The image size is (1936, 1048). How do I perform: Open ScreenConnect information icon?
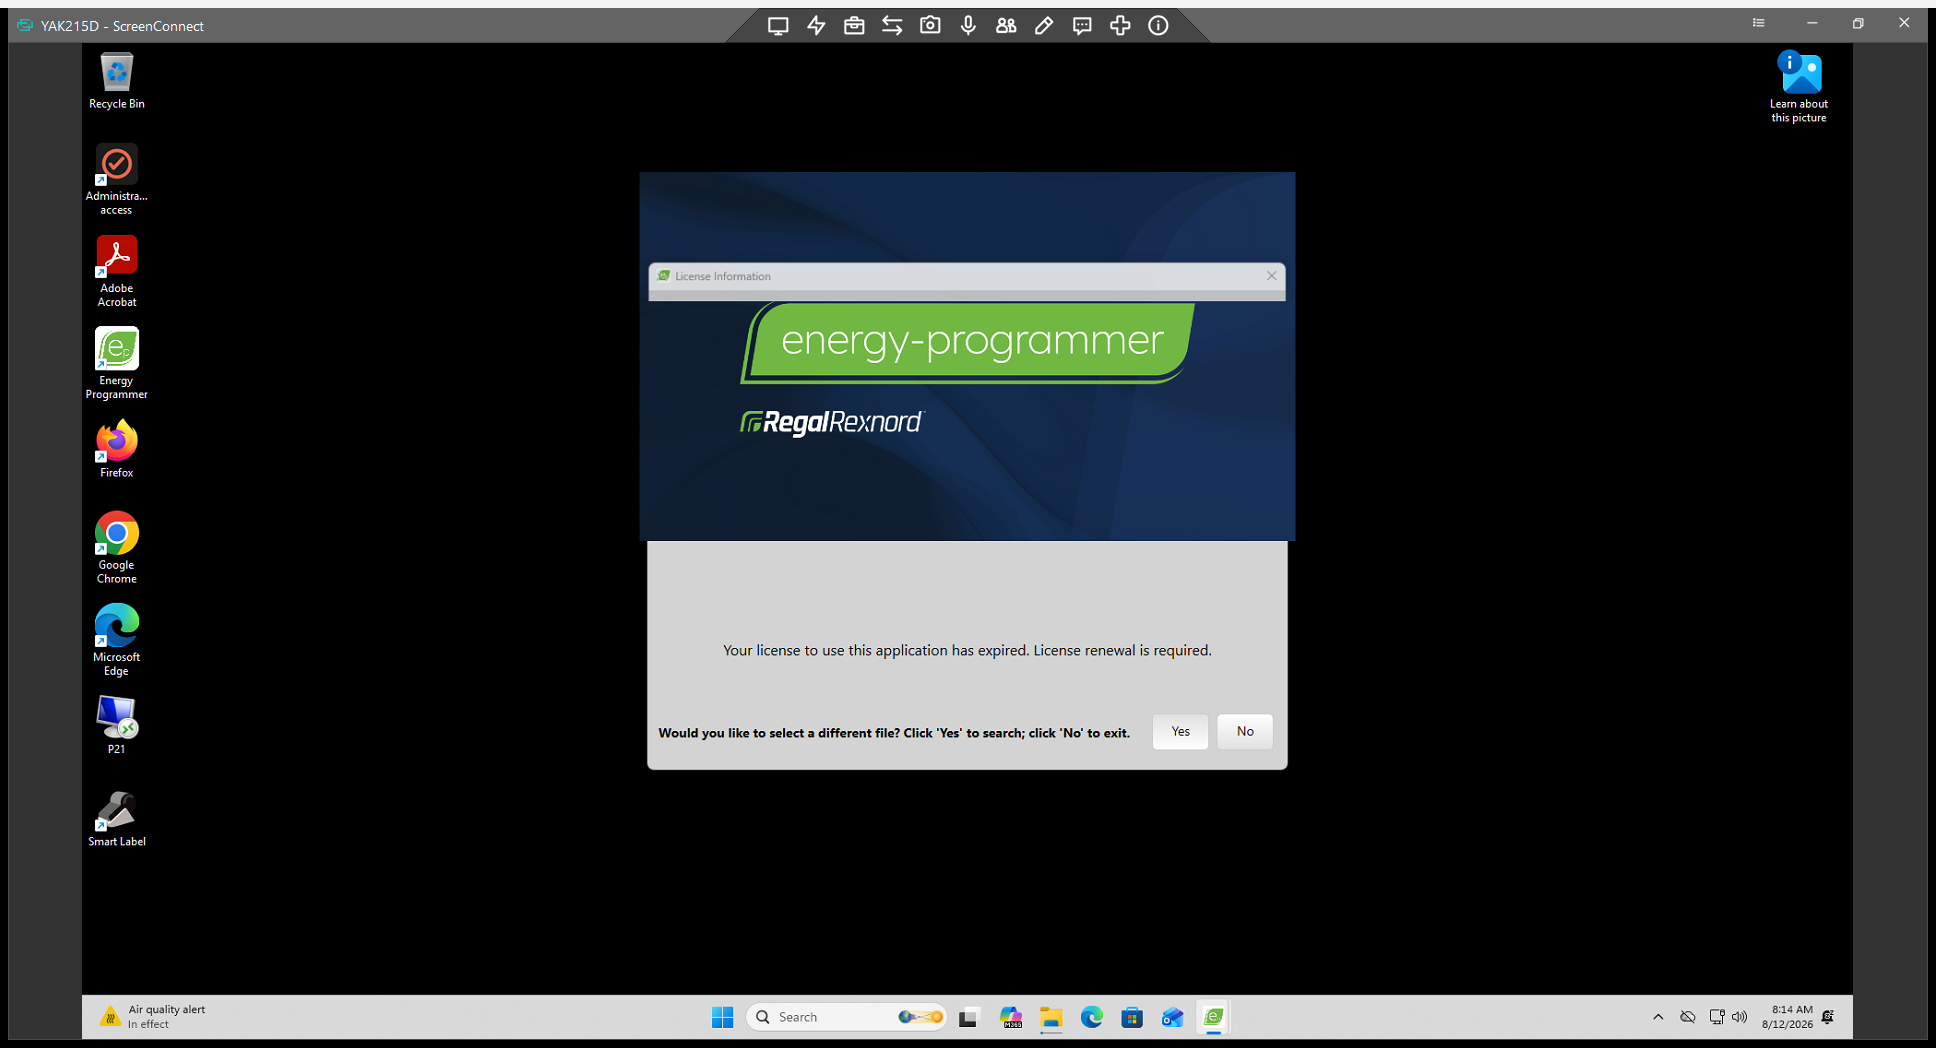click(x=1158, y=26)
